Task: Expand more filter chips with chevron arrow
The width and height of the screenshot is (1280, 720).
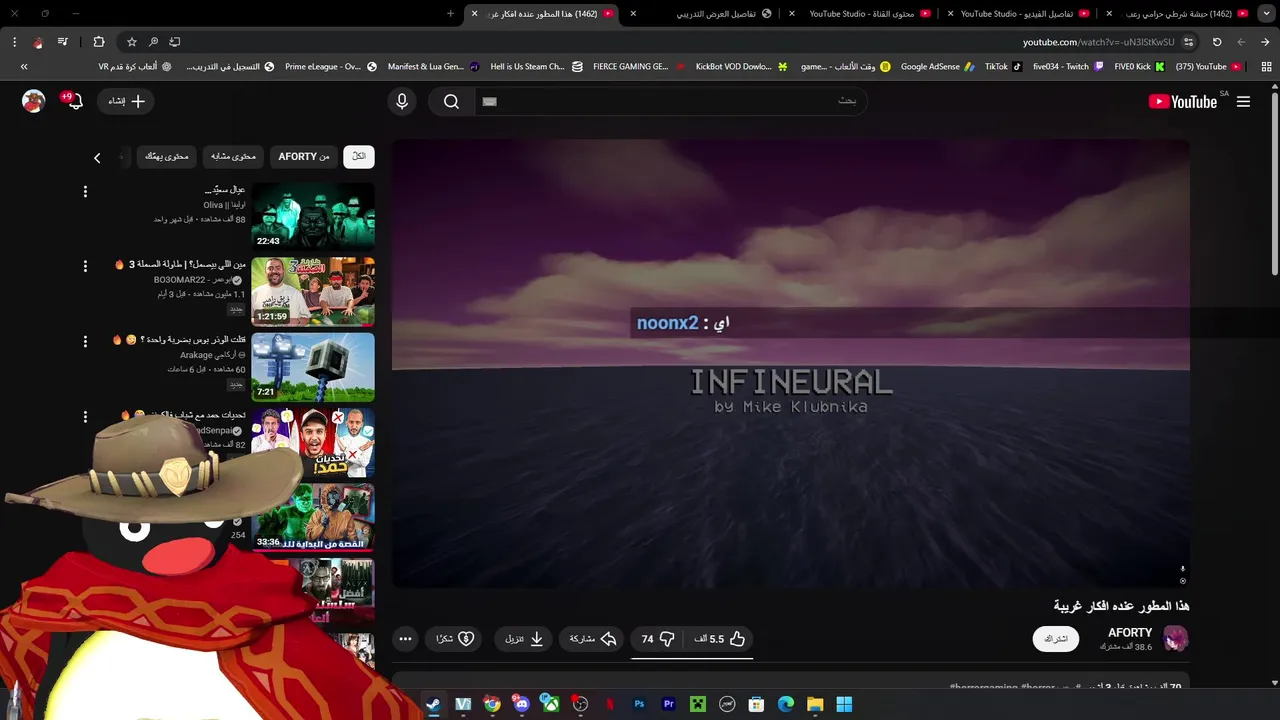Action: [x=97, y=157]
